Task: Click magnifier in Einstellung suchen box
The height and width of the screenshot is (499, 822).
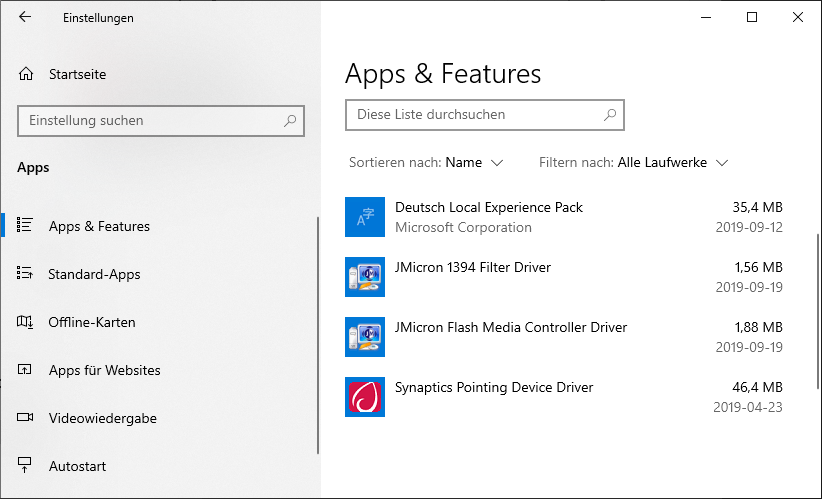Action: tap(290, 121)
